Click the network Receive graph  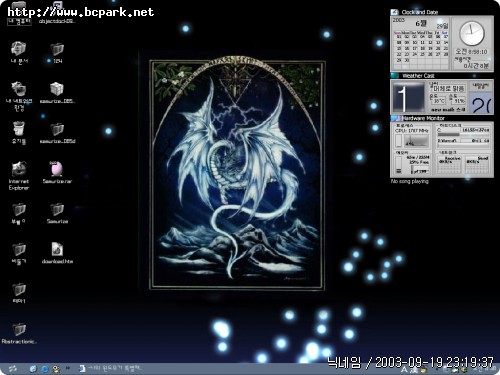(450, 166)
